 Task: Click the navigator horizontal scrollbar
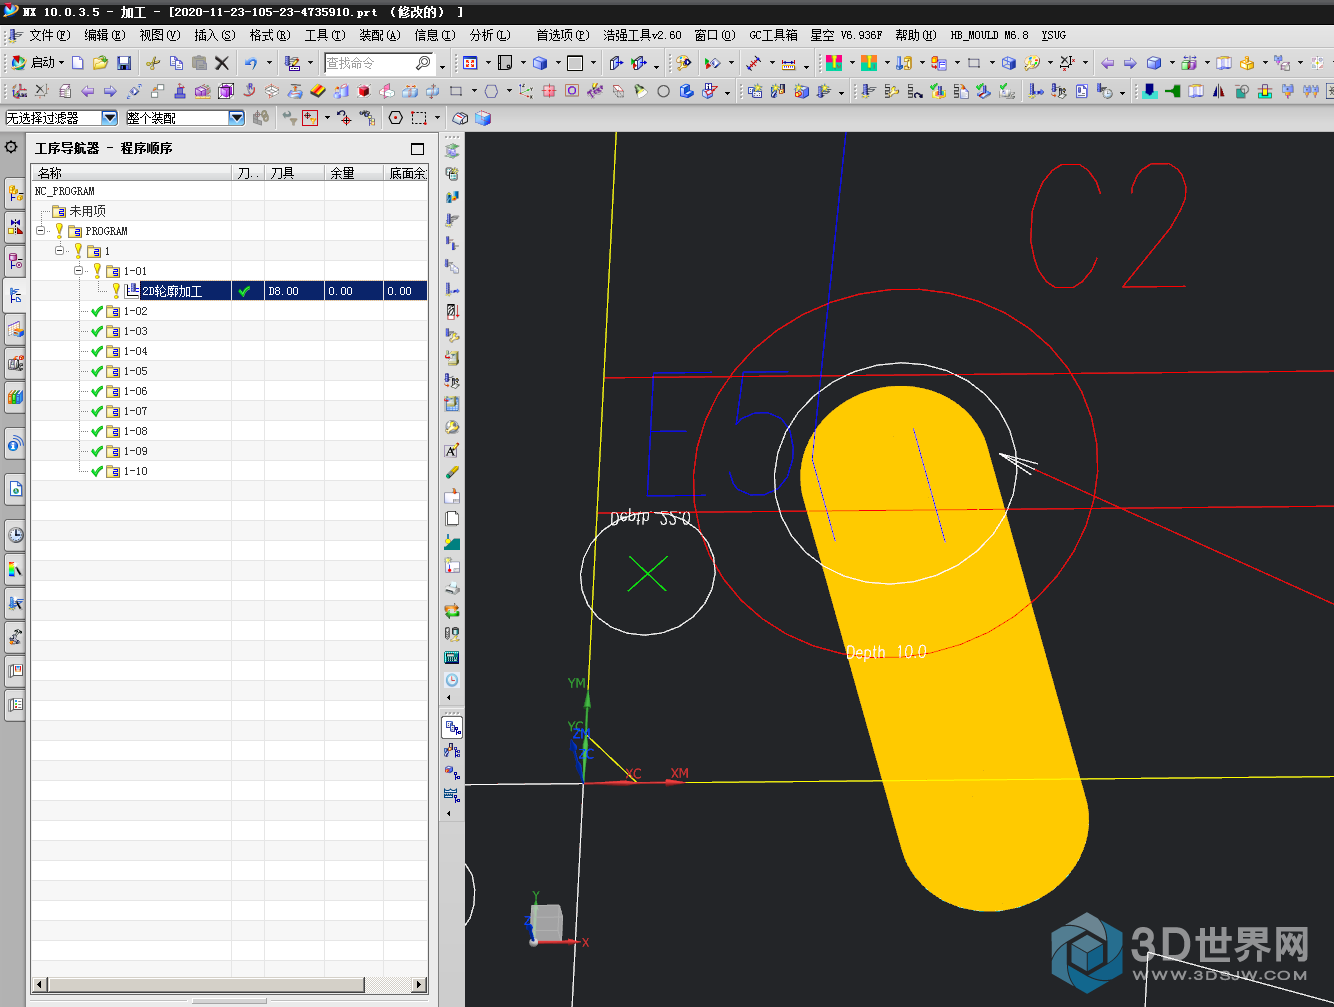(x=206, y=985)
